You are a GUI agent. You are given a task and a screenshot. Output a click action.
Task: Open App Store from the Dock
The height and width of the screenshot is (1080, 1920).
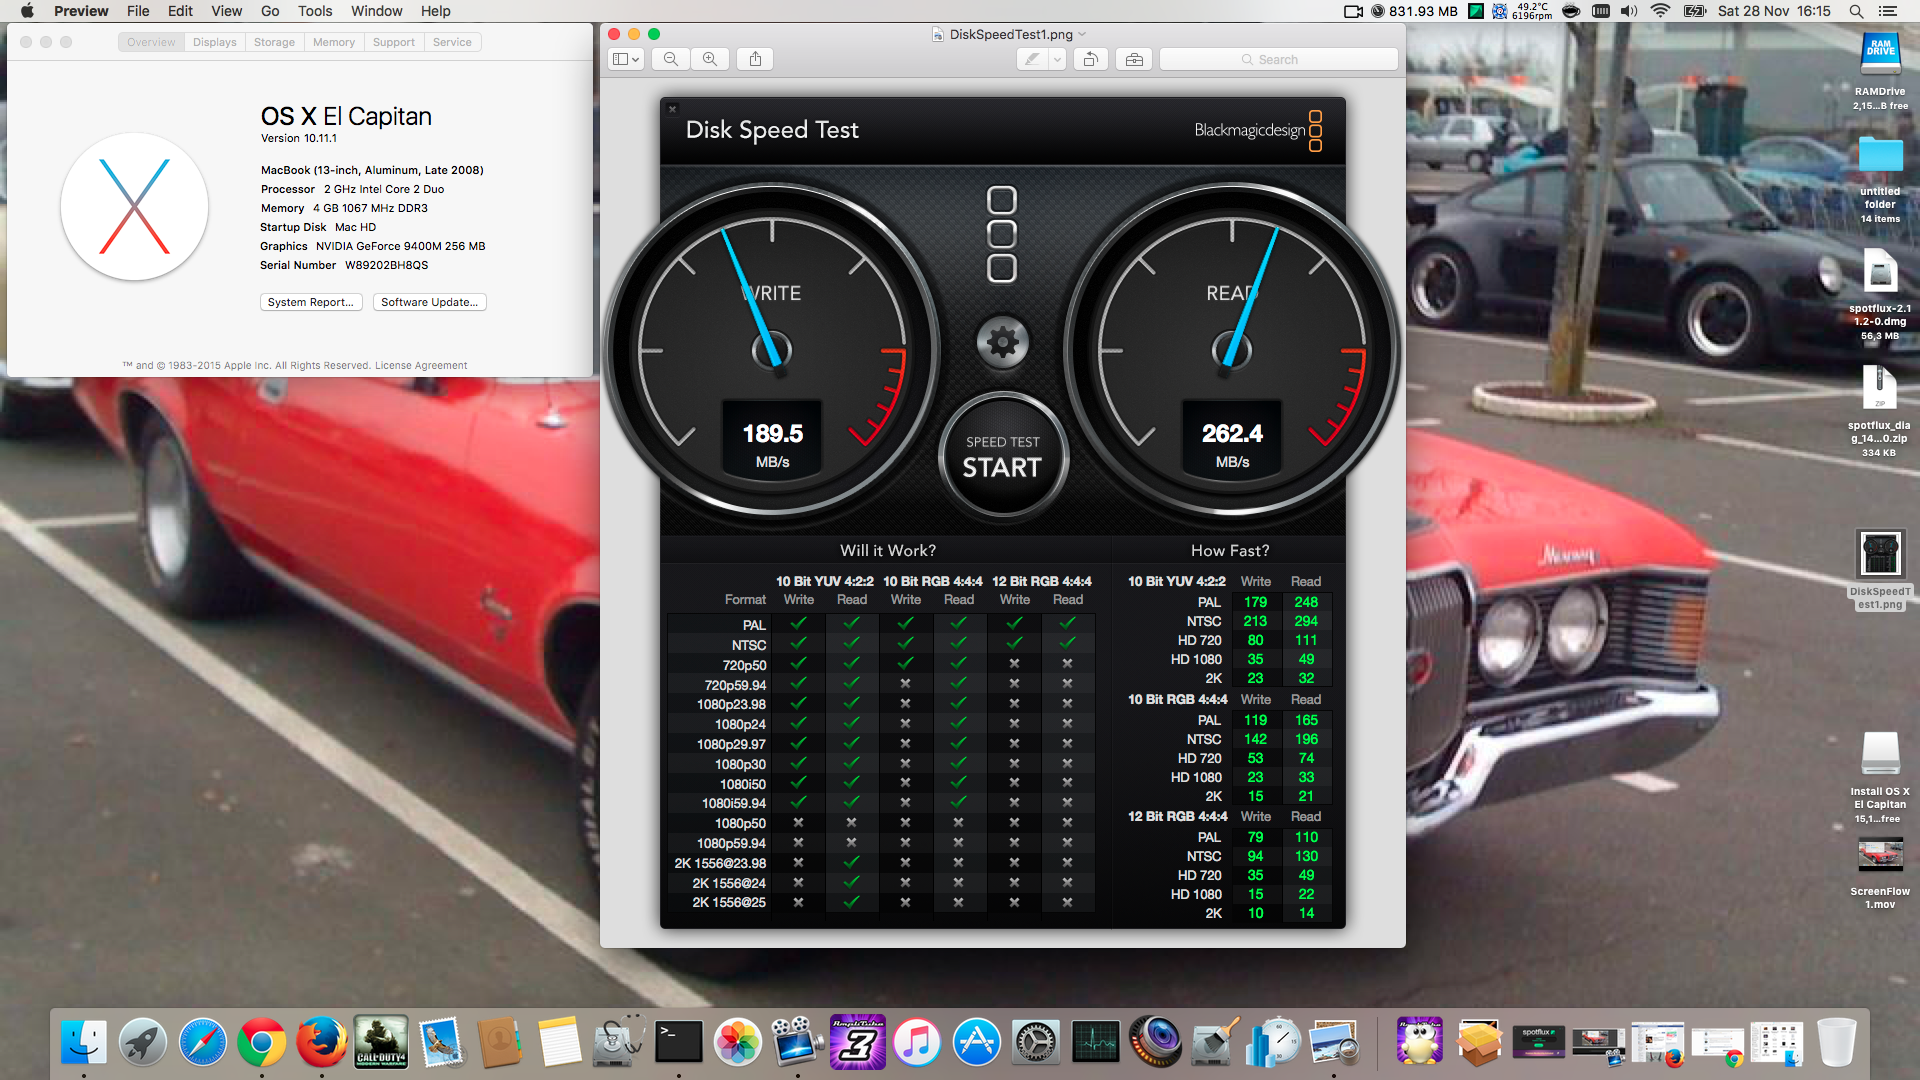(x=976, y=1043)
